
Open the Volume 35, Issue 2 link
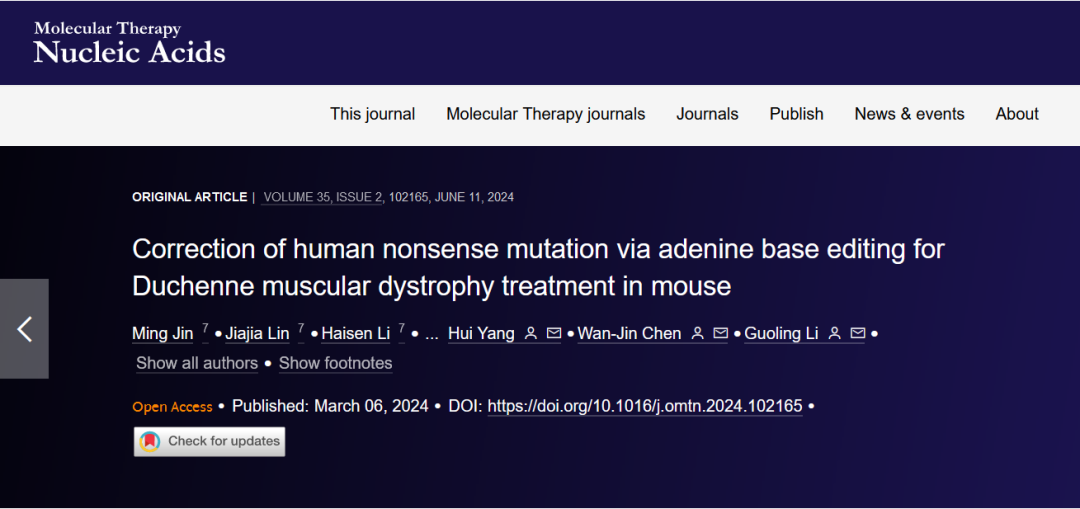coord(323,197)
